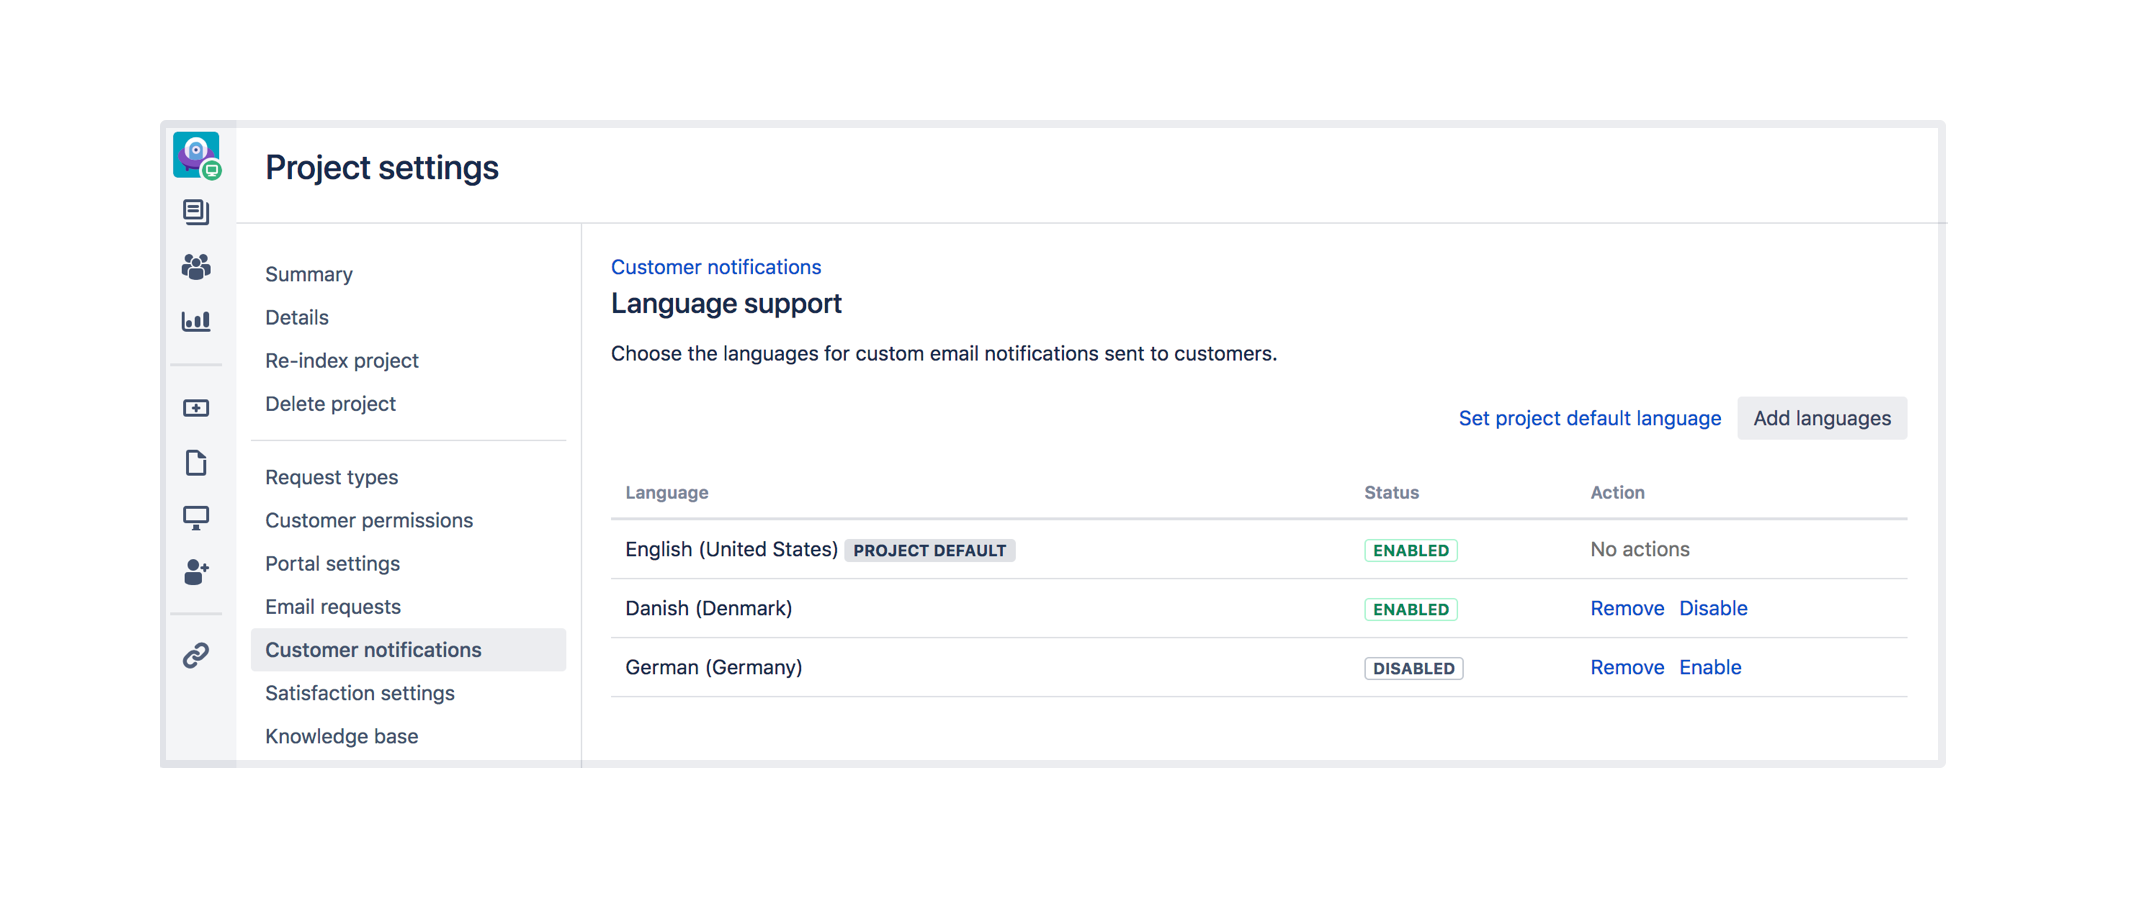Enable the German (Germany) language

[x=1709, y=667]
